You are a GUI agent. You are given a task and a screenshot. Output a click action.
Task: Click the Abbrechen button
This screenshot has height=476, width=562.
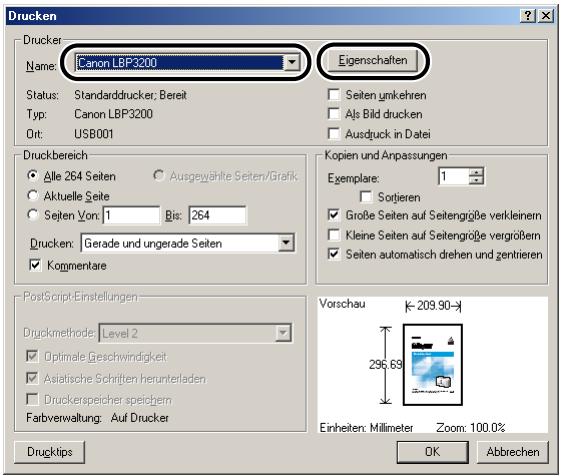point(513,452)
